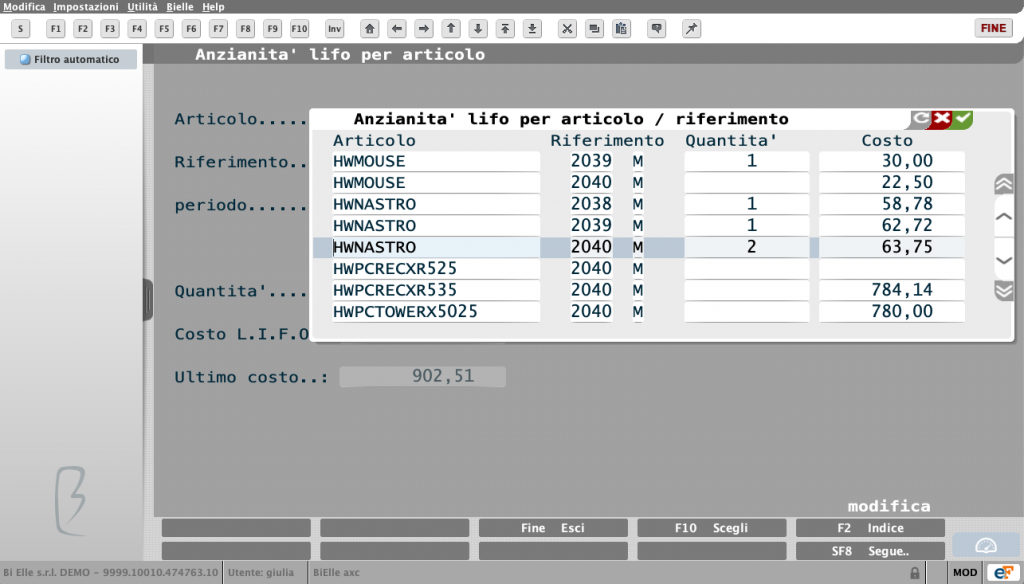1024x584 pixels.
Task: Click the pin icon in the toolbar
Action: point(691,29)
